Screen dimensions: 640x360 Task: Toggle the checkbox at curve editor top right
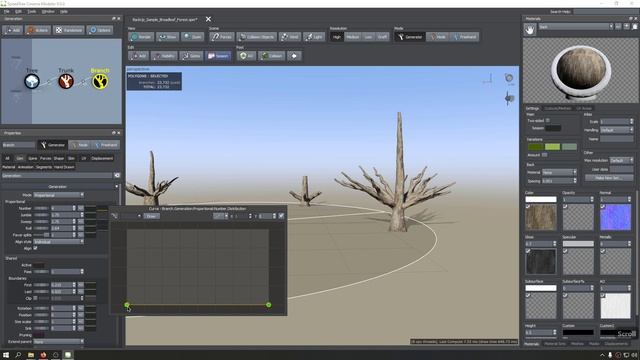(281, 216)
